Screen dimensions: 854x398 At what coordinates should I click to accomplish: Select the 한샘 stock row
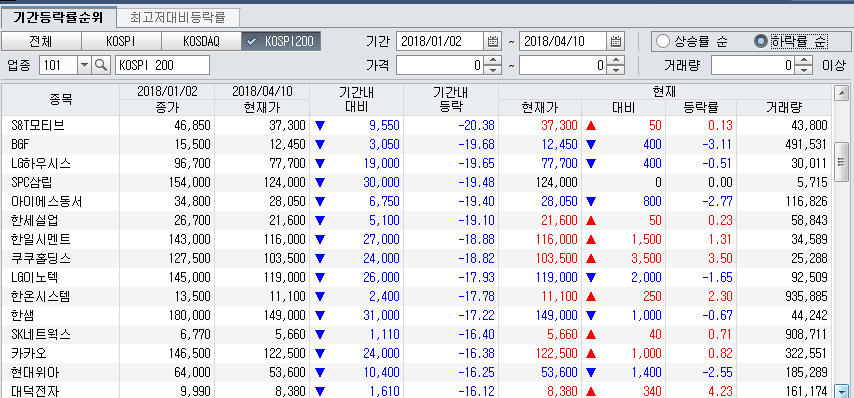417,315
